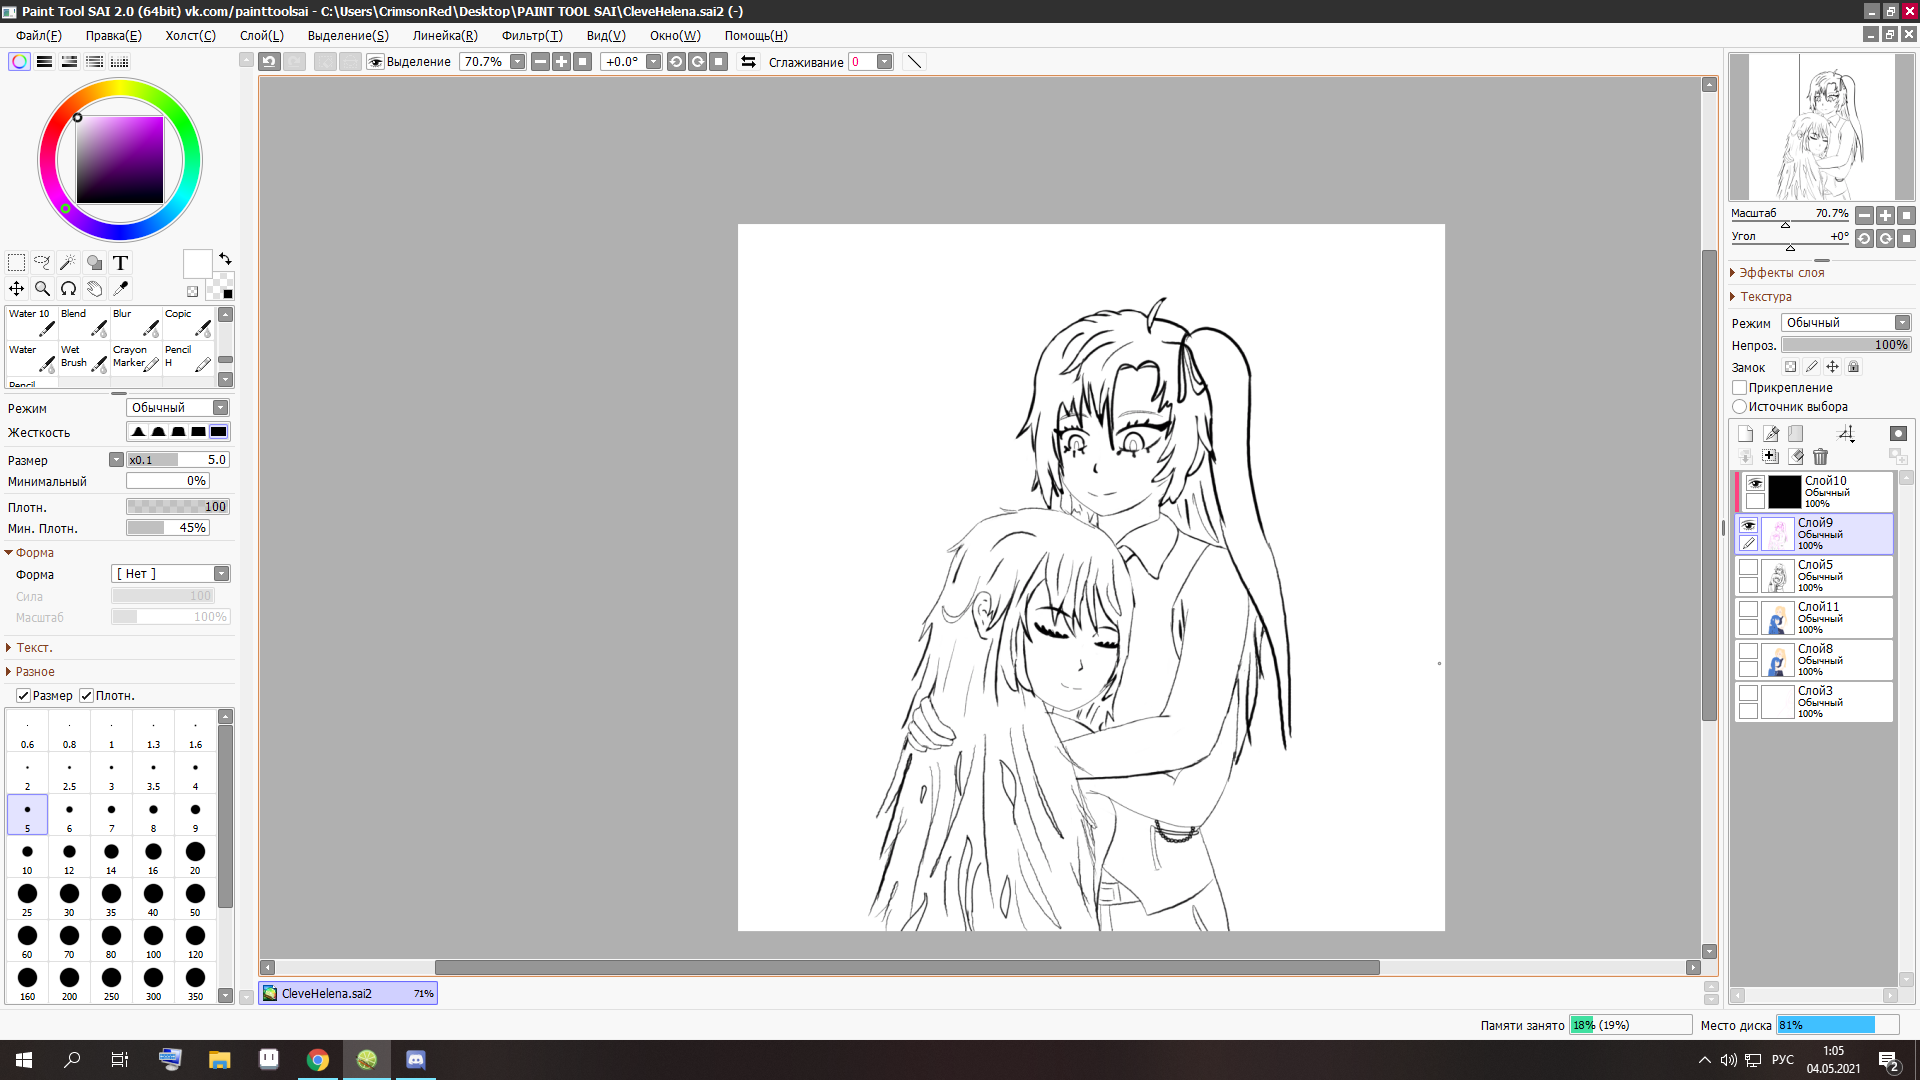Open the brush Режим dropdown

coord(178,408)
